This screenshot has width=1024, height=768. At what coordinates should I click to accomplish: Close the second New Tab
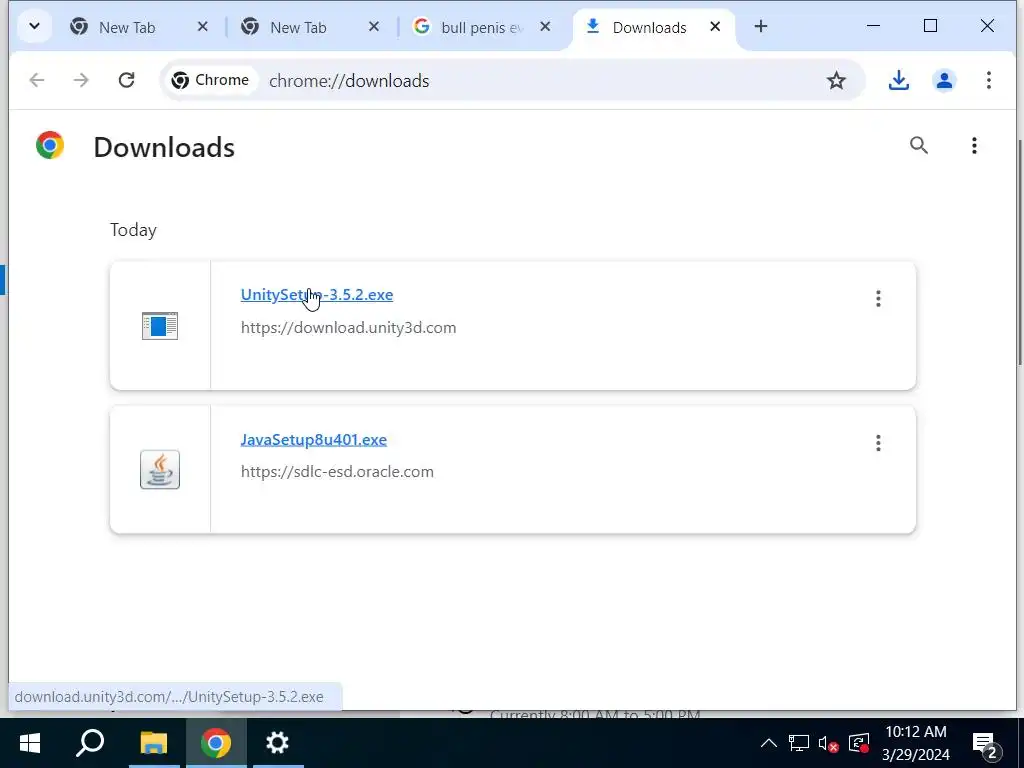coord(374,27)
